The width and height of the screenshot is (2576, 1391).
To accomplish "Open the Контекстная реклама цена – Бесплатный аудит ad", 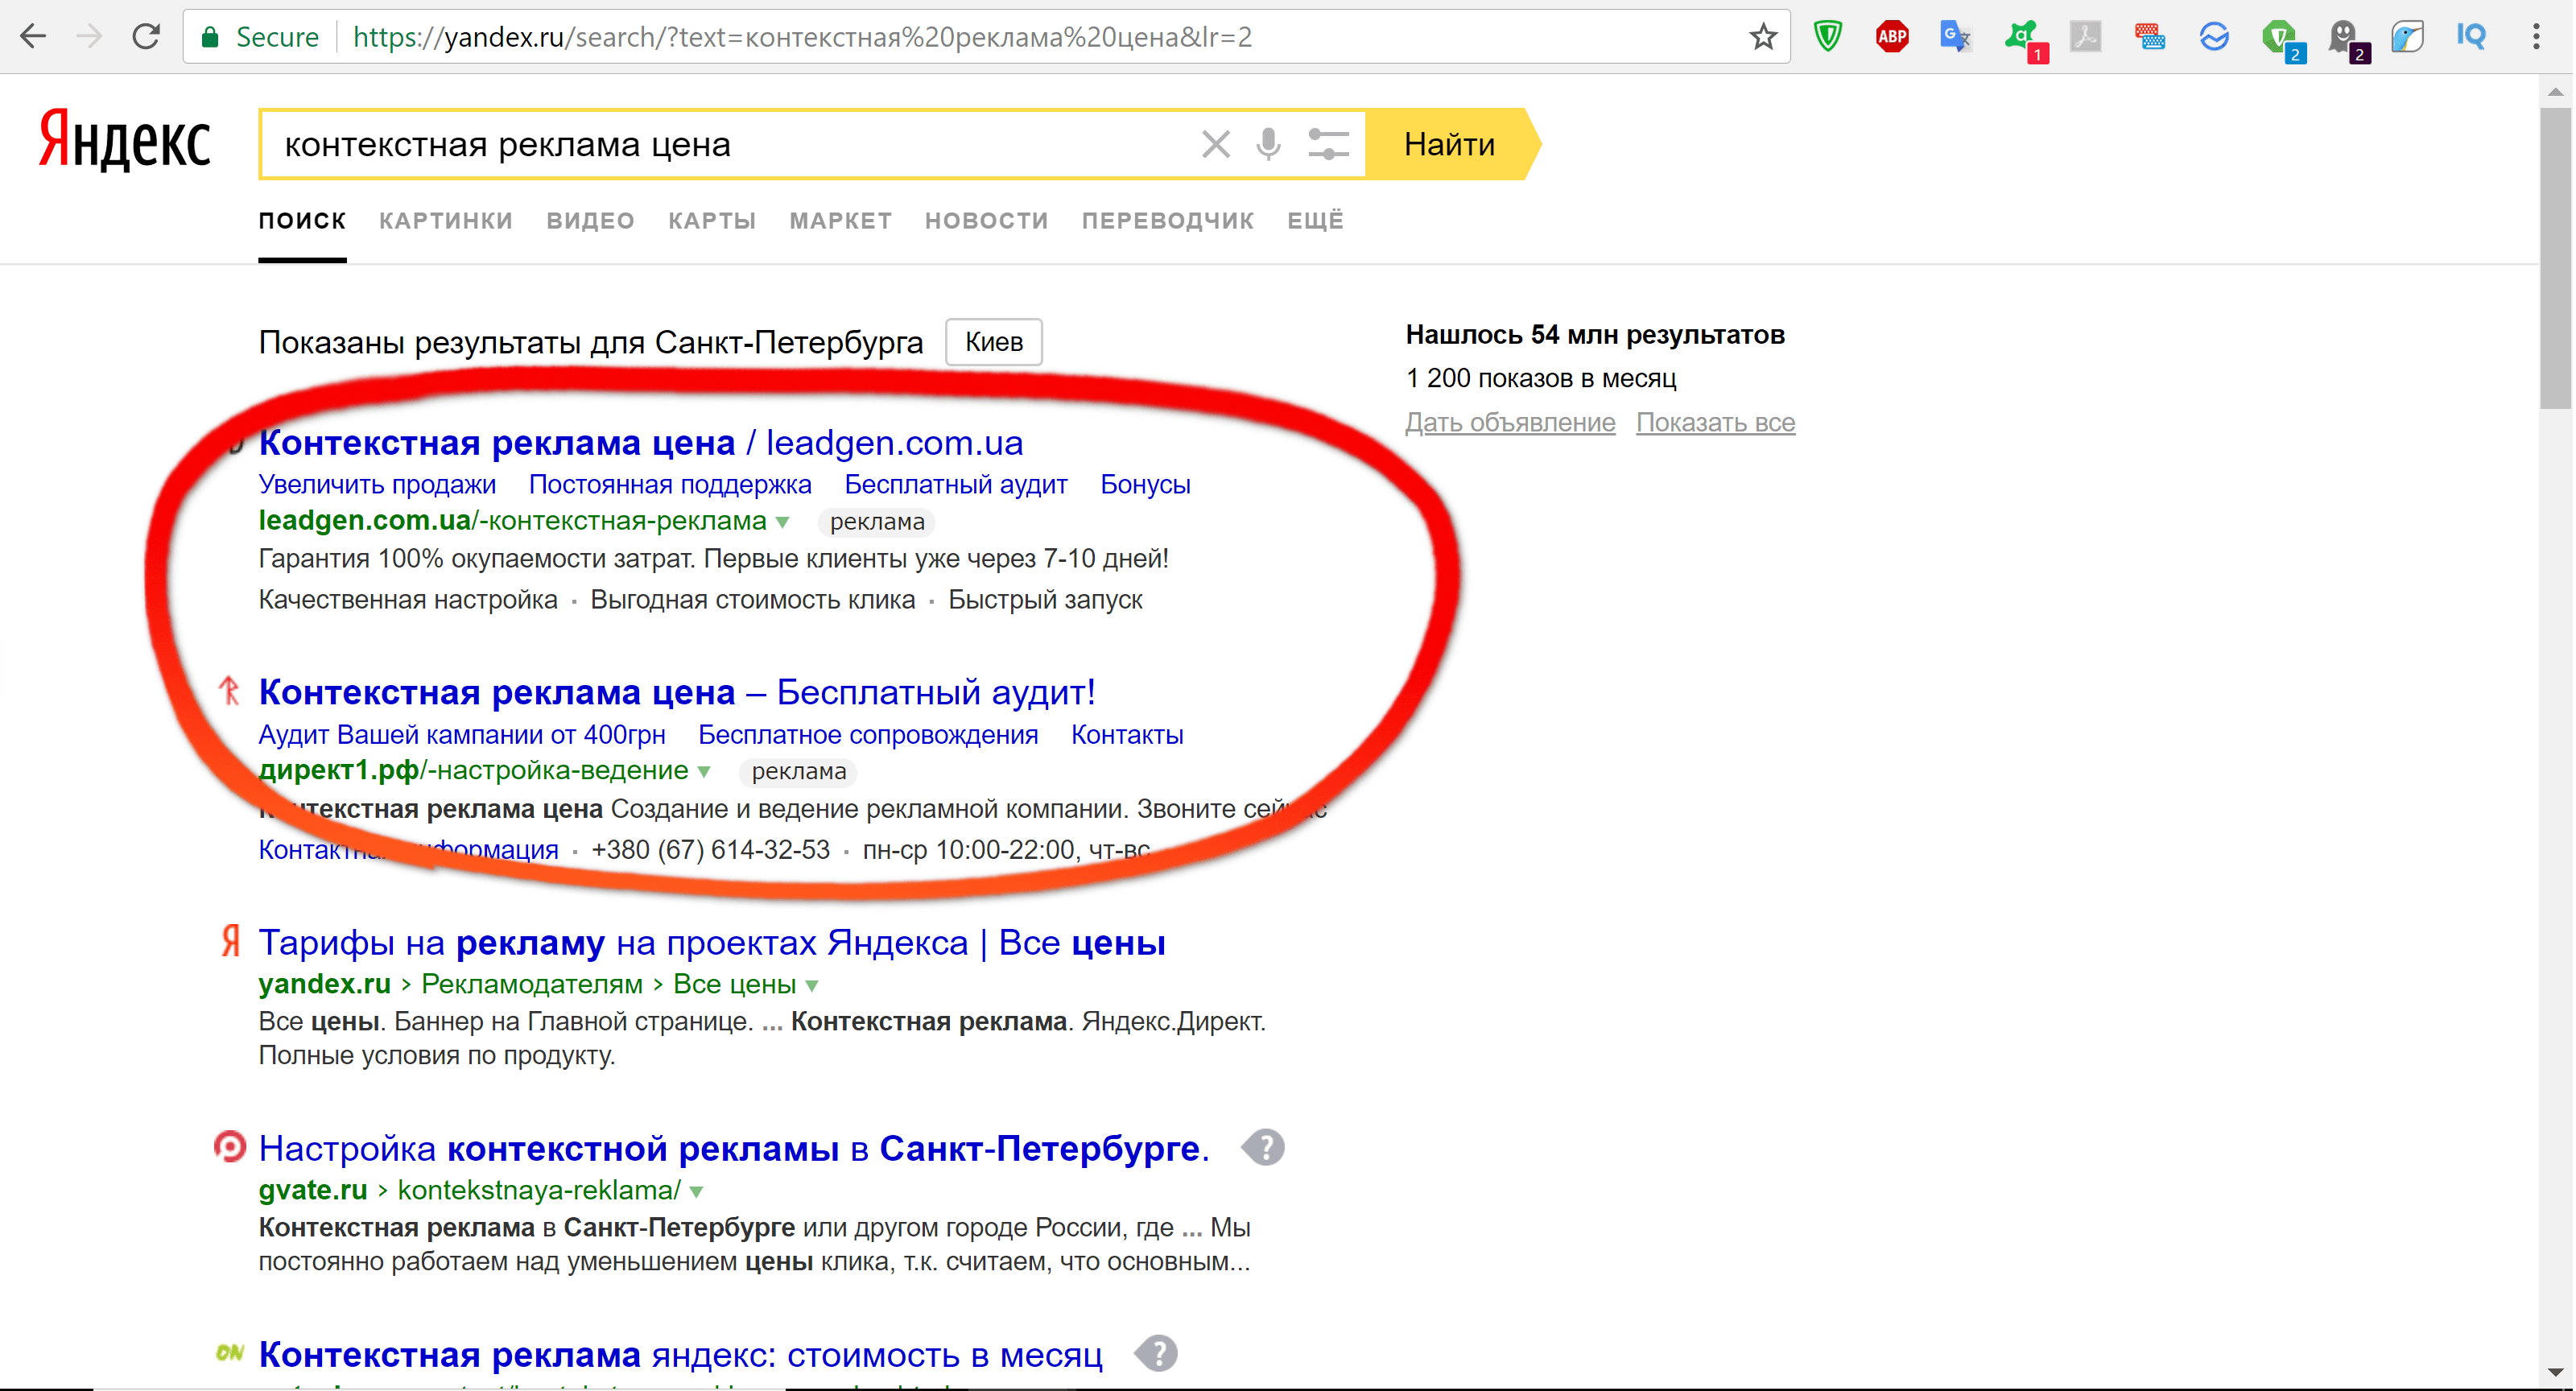I will tap(677, 692).
